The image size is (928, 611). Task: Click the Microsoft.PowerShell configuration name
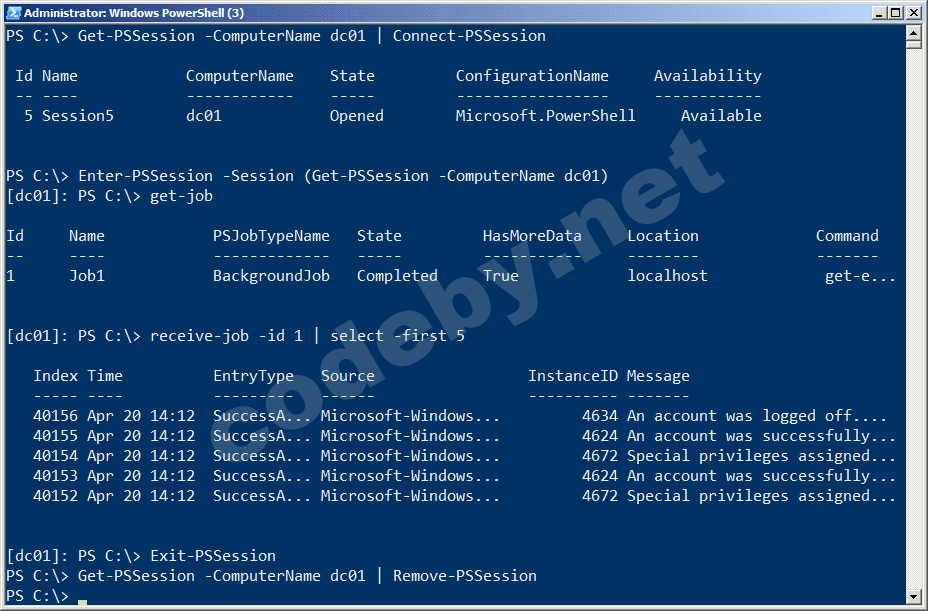click(545, 116)
